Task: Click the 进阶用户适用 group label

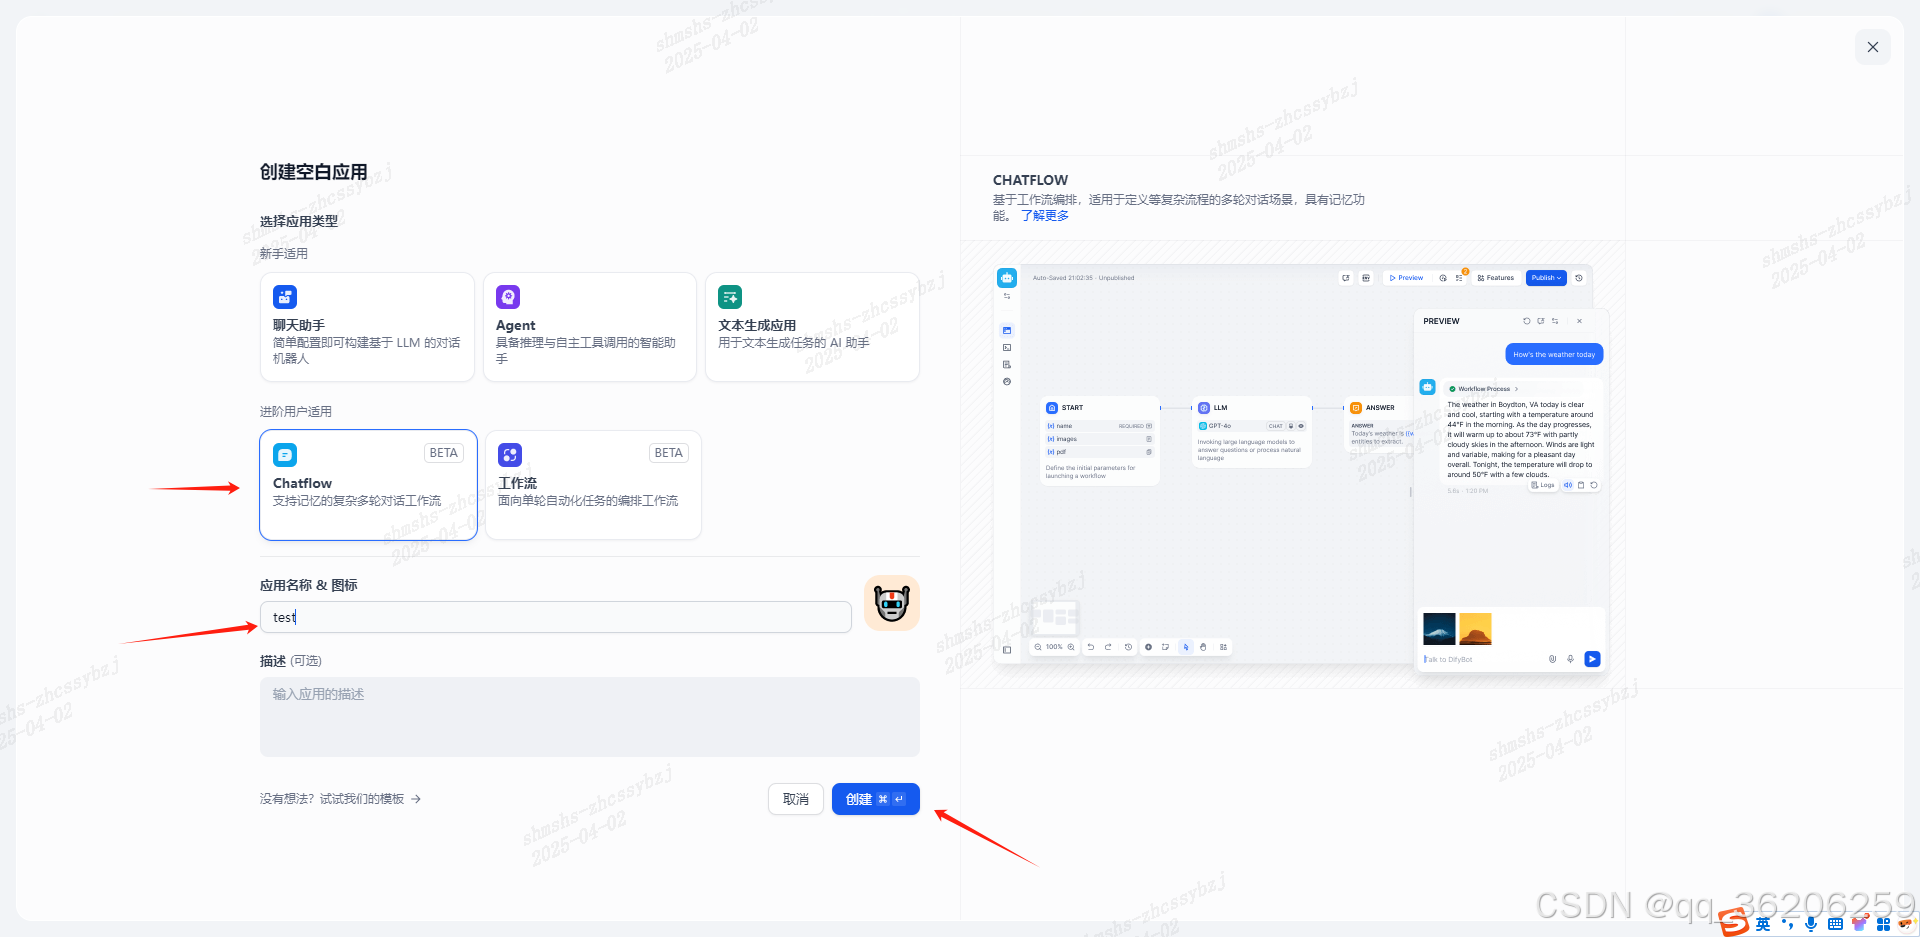Action: 296,412
